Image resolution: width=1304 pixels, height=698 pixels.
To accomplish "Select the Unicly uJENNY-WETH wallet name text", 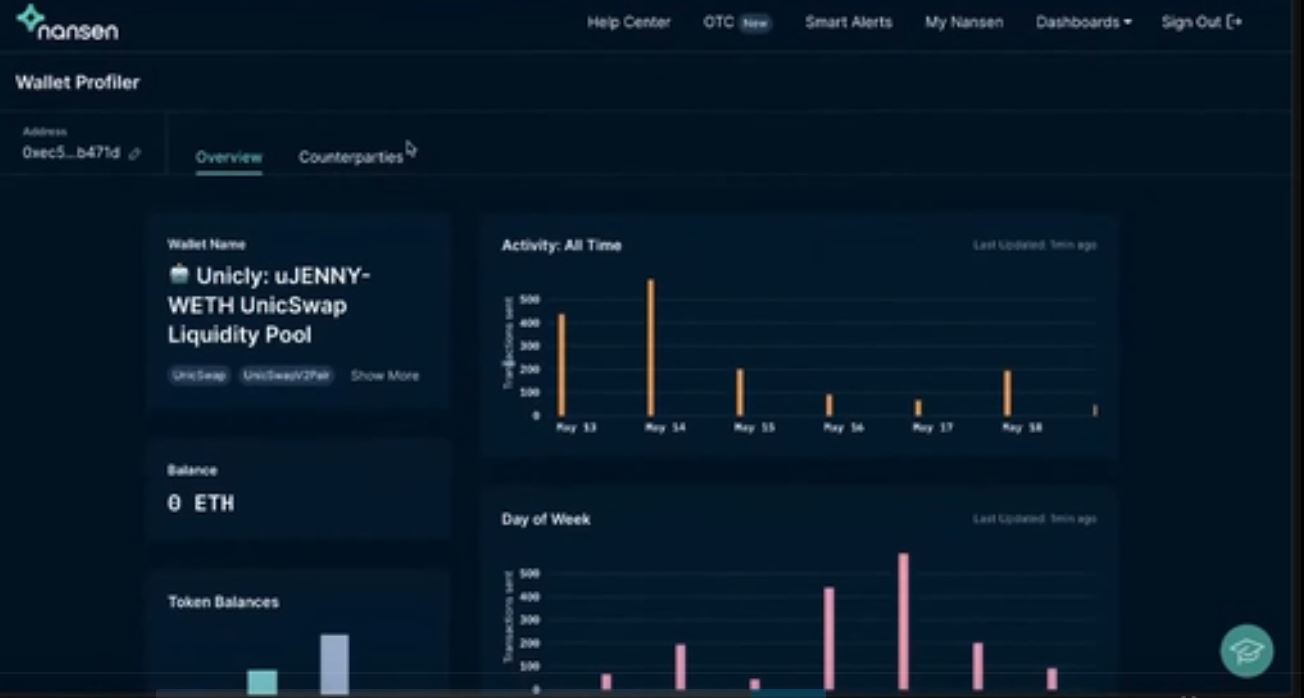I will [x=268, y=305].
